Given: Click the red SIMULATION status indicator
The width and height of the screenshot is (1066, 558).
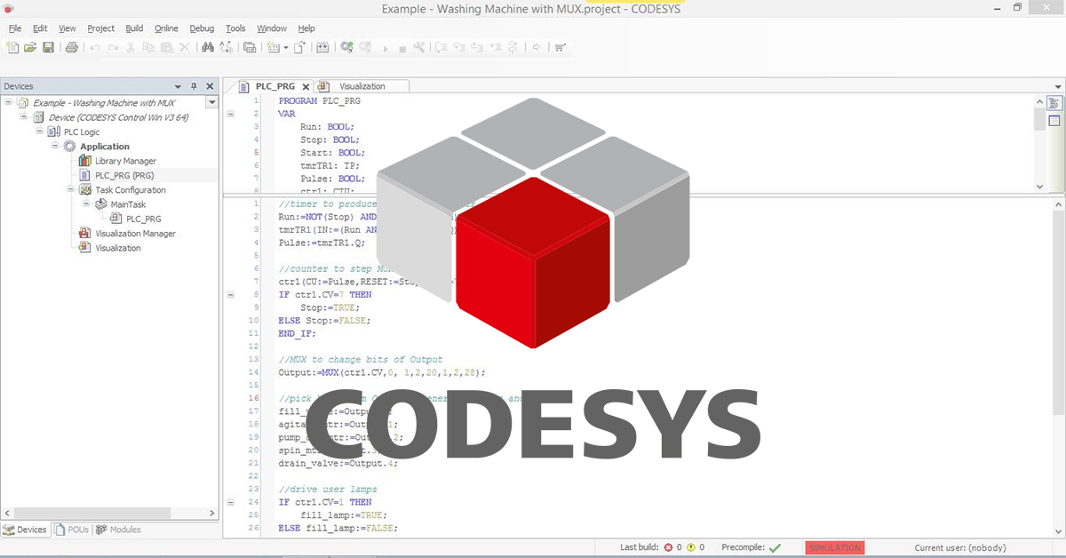Looking at the screenshot, I should point(834,548).
